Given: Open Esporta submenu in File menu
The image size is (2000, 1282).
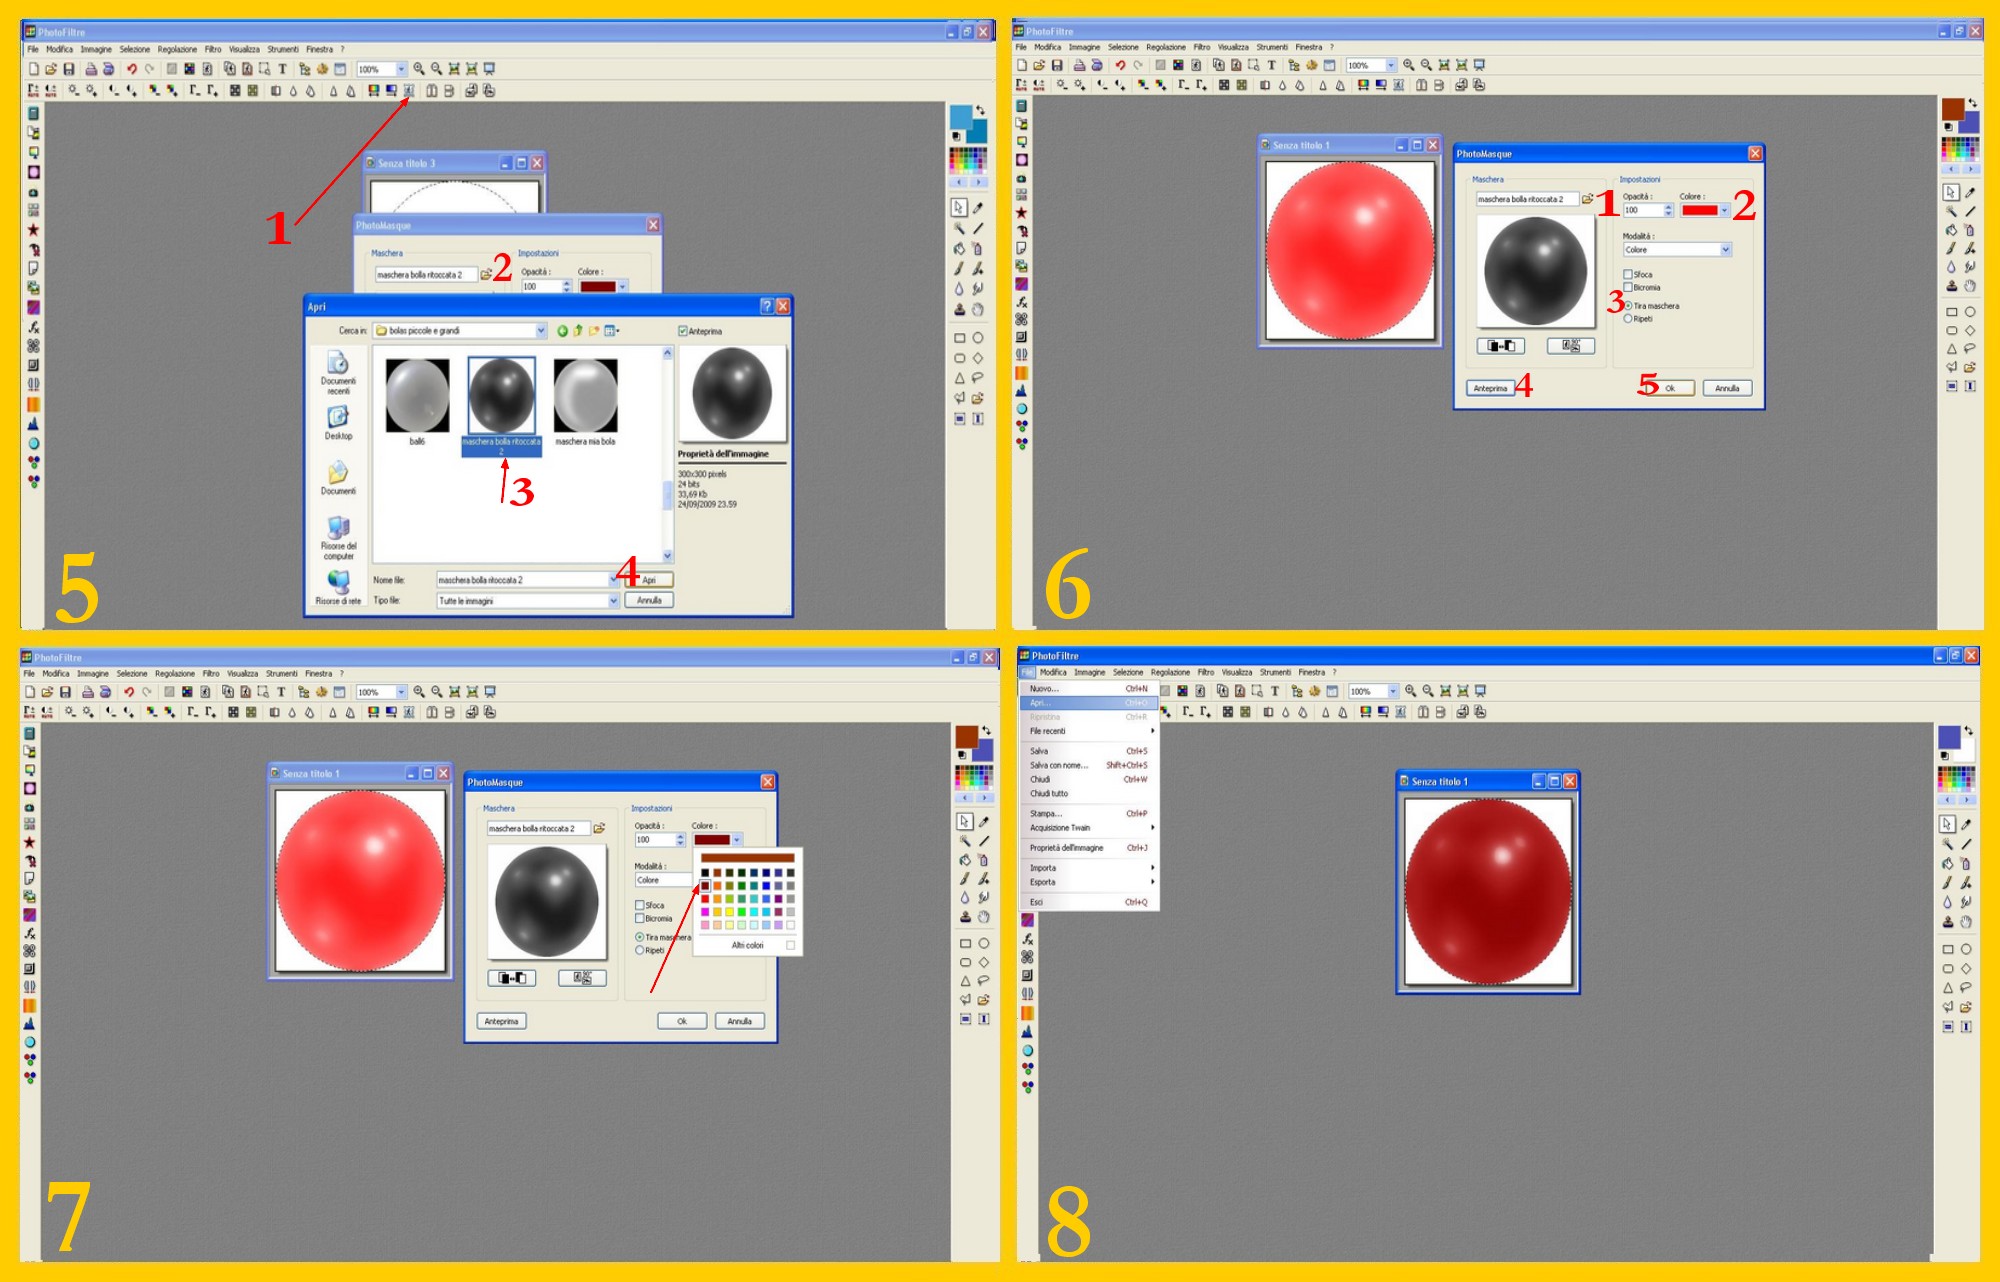Looking at the screenshot, I should 1044,882.
